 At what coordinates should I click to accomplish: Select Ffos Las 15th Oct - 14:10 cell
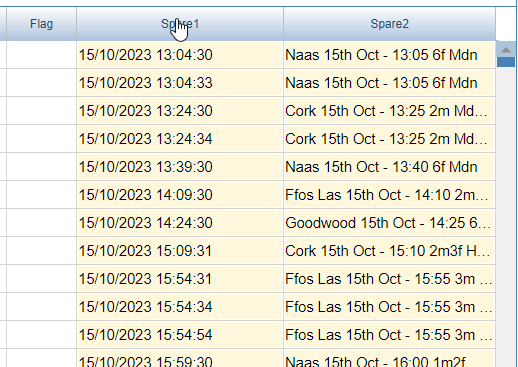coord(389,195)
